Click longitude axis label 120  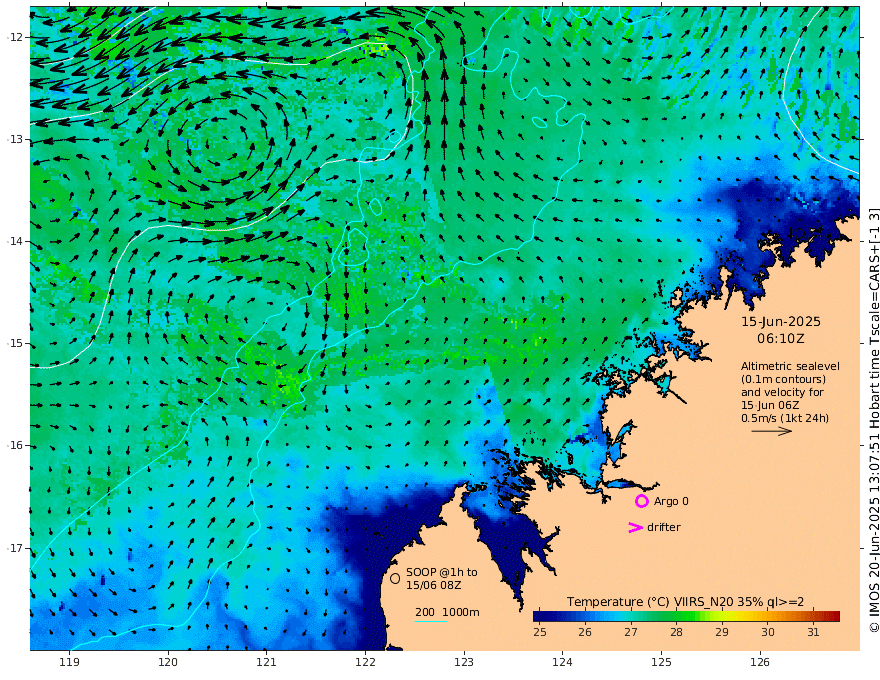(168, 662)
